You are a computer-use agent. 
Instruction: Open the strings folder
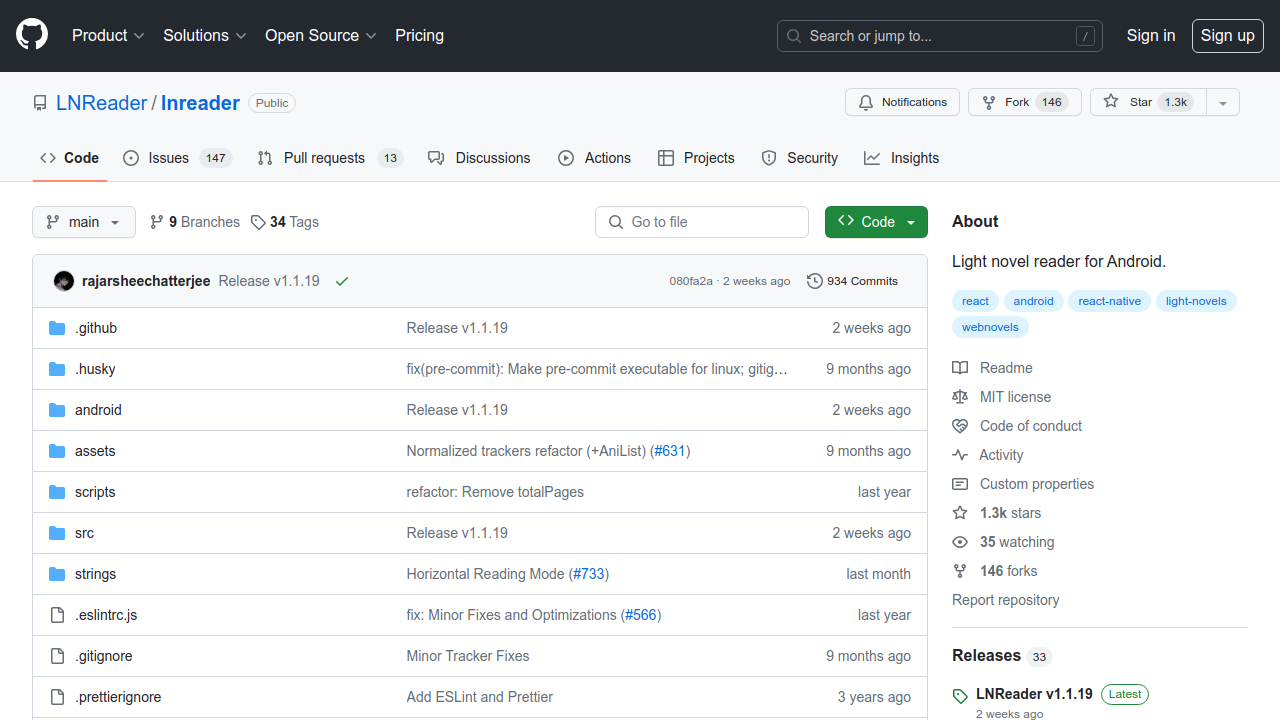[95, 574]
